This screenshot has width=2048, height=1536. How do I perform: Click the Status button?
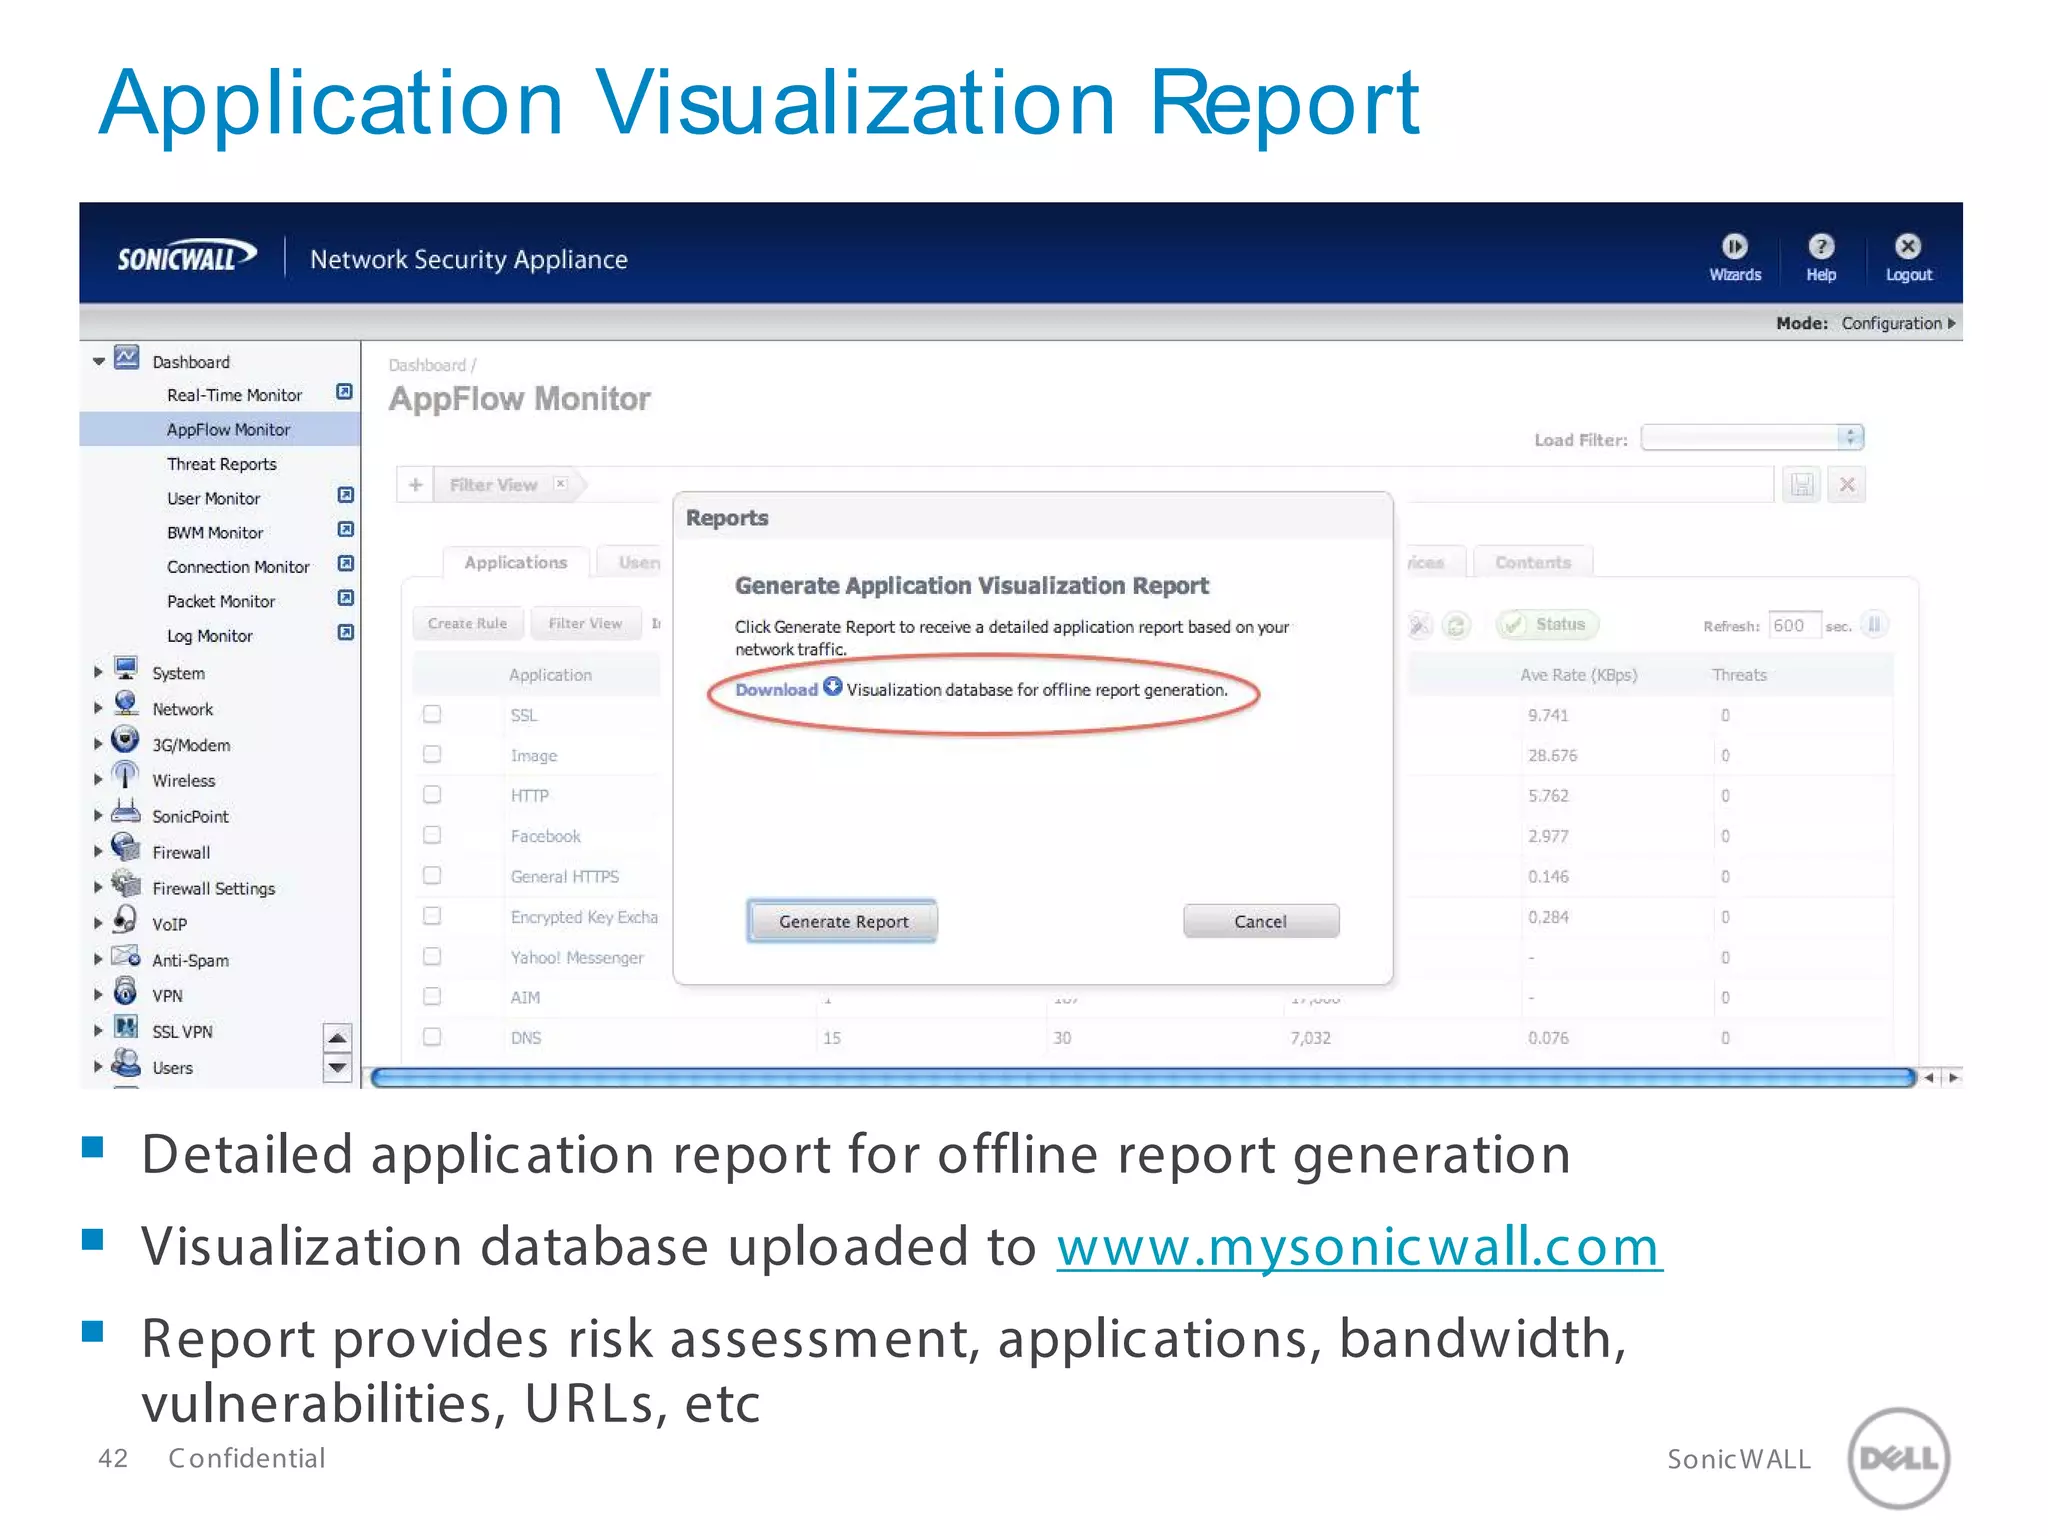click(x=1547, y=624)
